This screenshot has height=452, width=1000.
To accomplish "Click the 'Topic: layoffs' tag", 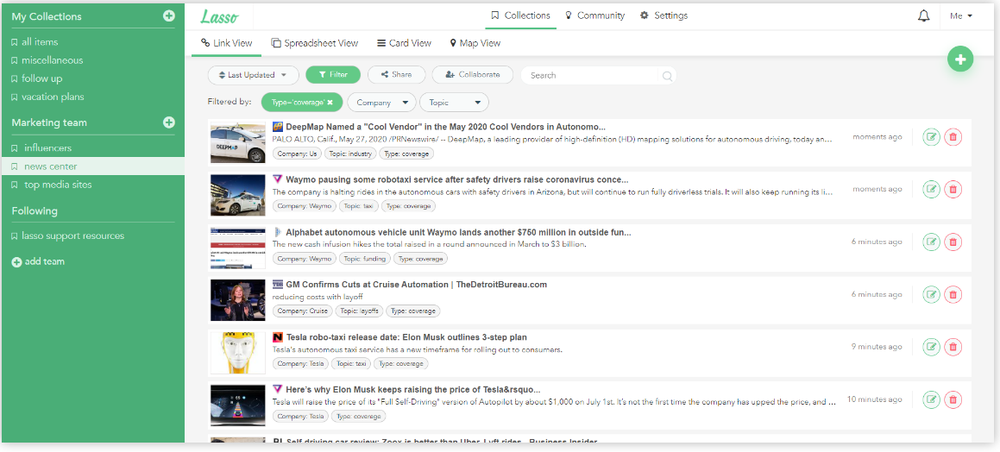I will (360, 311).
